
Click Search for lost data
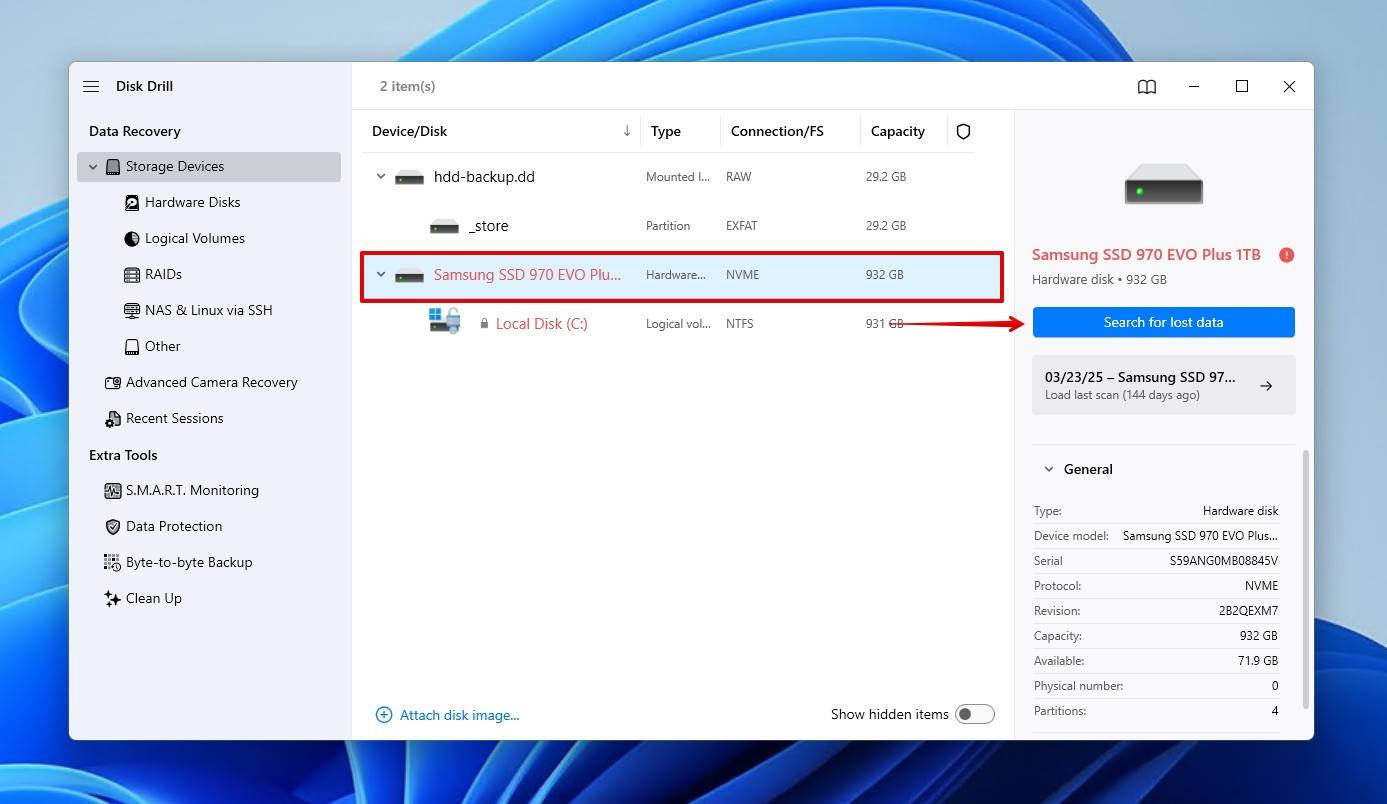(1163, 322)
